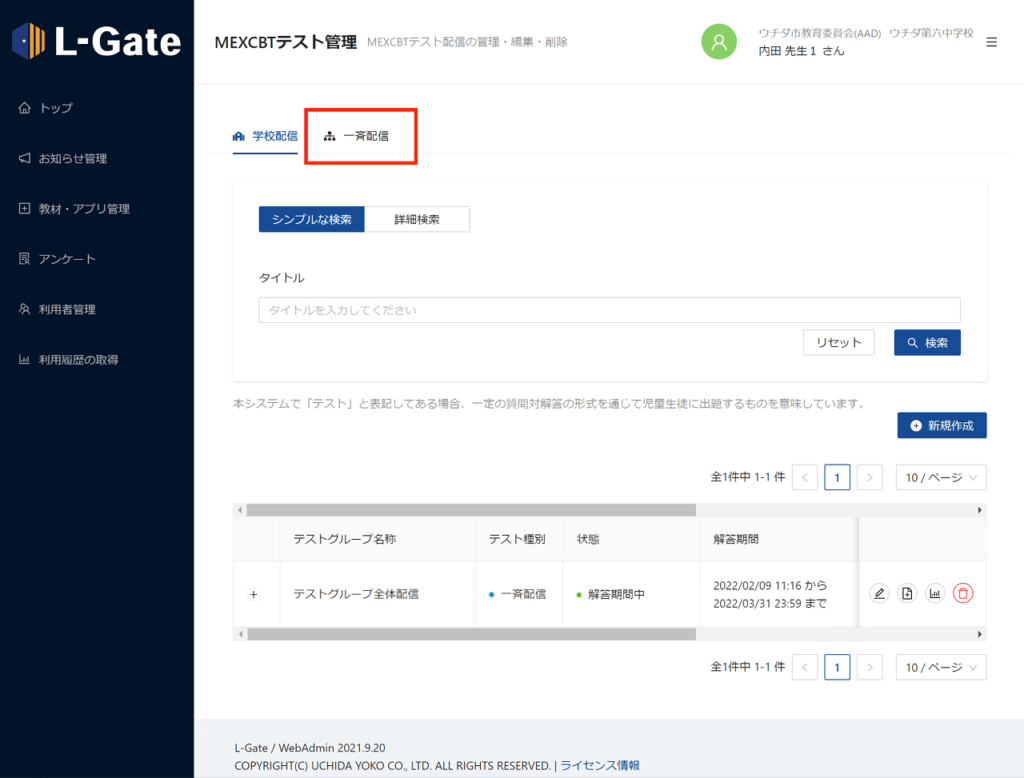The image size is (1024, 778).
Task: Click the user name 内田 先生 1 さん
Action: (x=801, y=51)
